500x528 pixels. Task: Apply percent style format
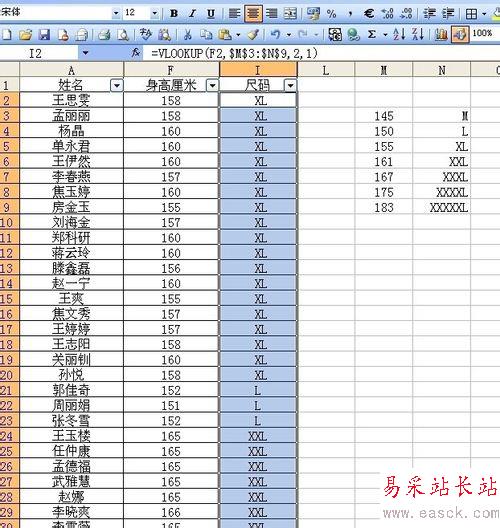[x=332, y=13]
